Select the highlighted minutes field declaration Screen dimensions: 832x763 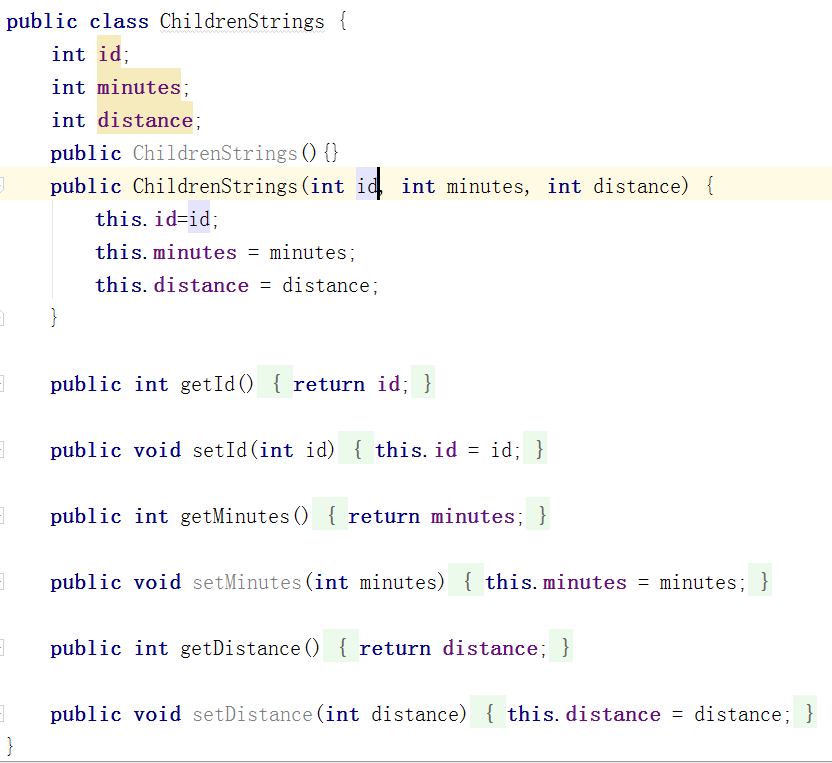[x=139, y=87]
